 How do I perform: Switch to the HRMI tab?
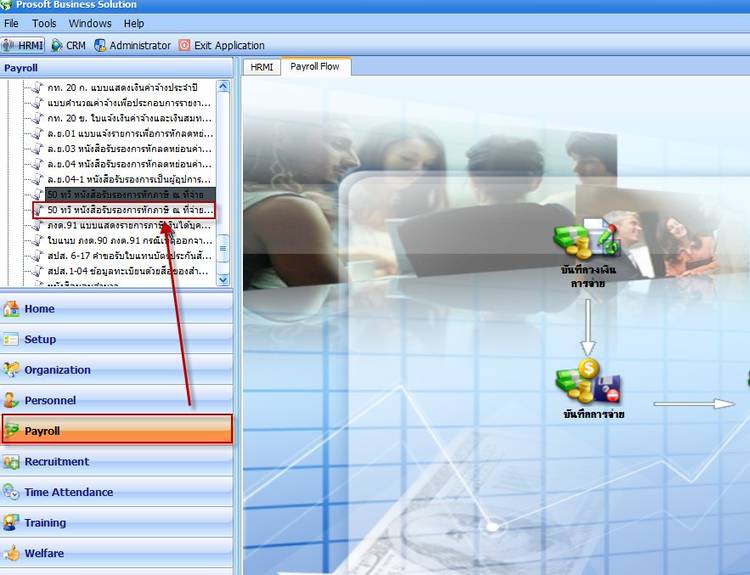[261, 67]
